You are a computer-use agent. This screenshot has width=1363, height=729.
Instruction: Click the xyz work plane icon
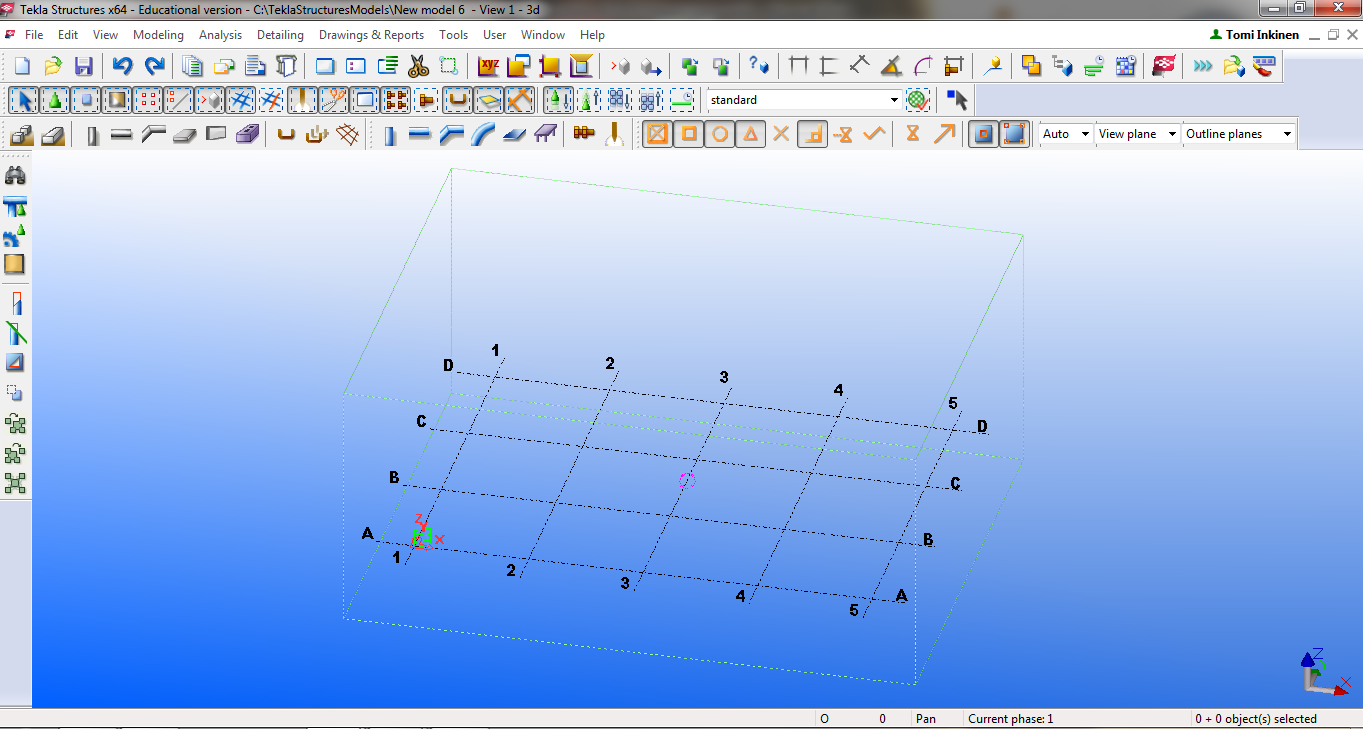[489, 67]
